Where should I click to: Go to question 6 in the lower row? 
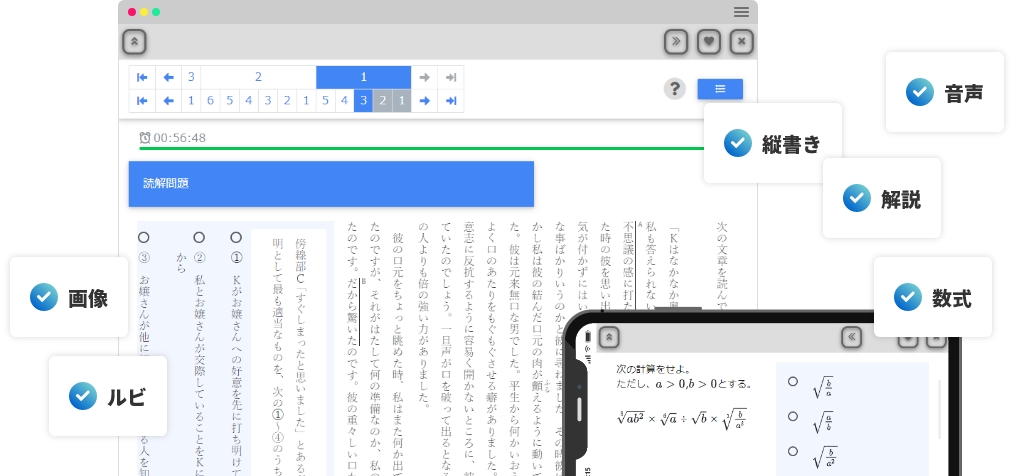click(210, 100)
